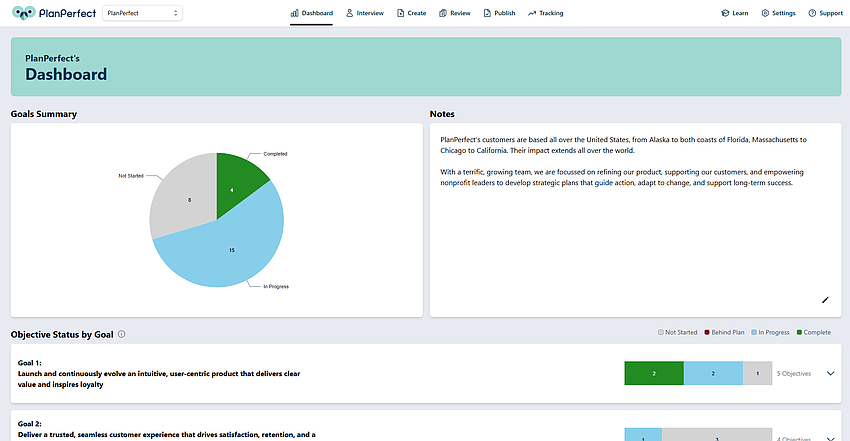Image resolution: width=850 pixels, height=441 pixels.
Task: Click the In Progress legend swatch
Action: [754, 332]
